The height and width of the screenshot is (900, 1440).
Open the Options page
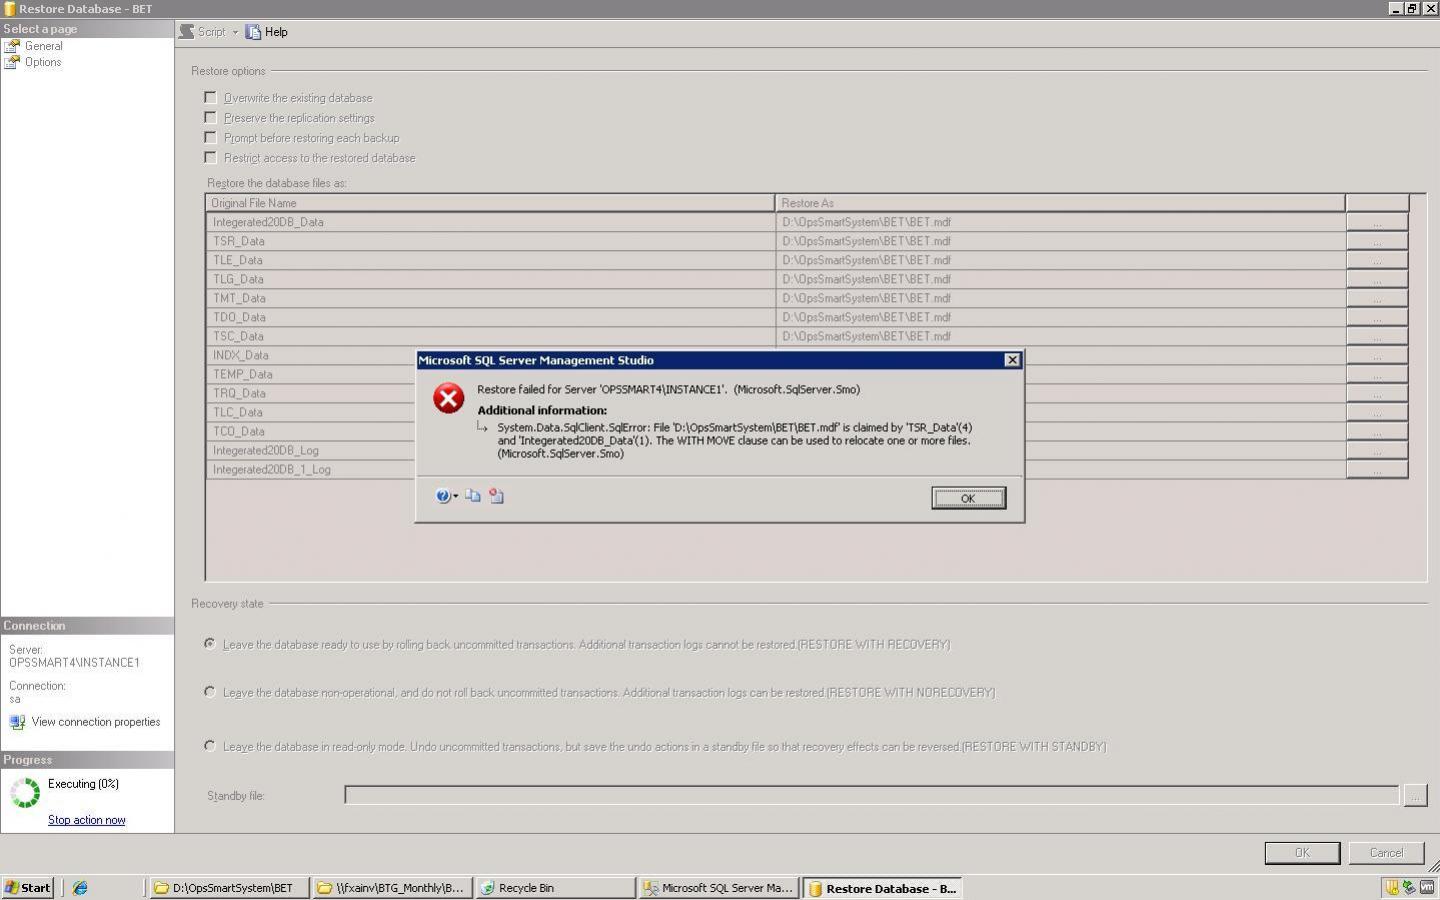tap(43, 62)
